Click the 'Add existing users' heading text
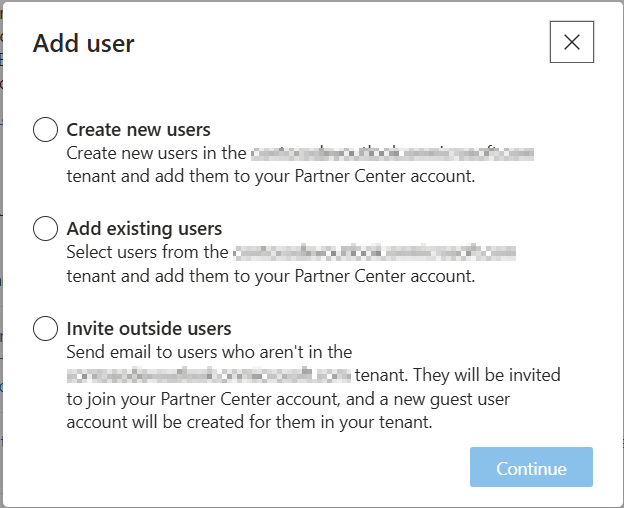 coord(144,229)
